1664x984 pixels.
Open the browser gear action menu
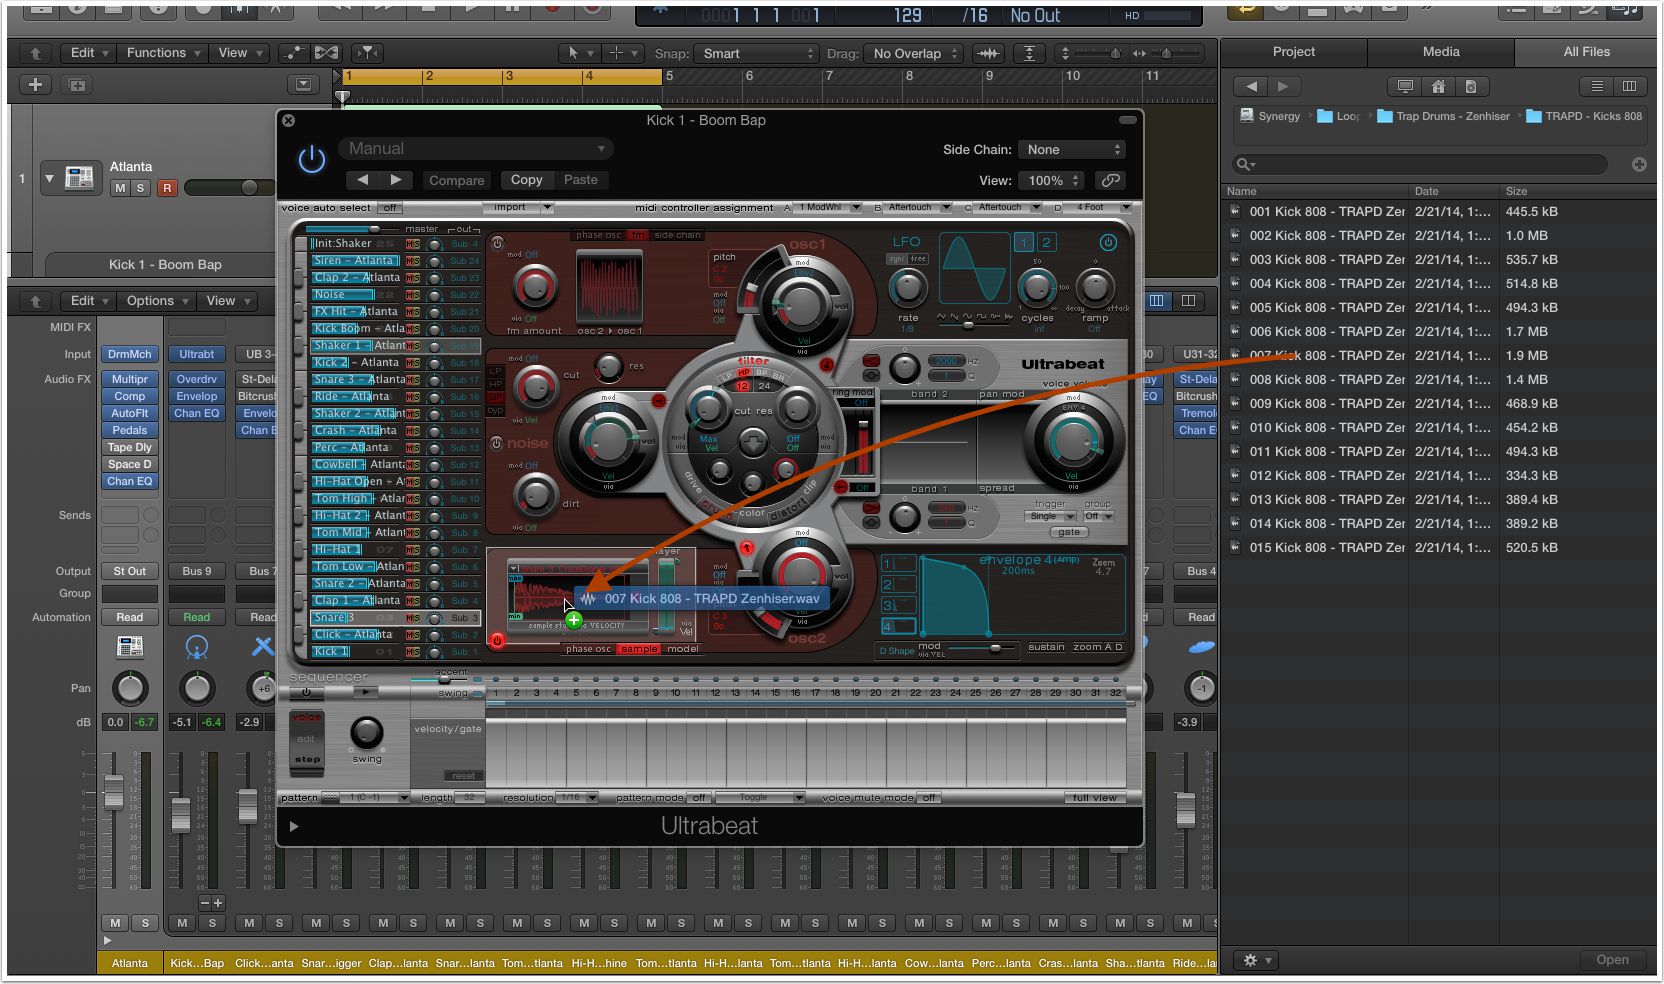point(1256,960)
